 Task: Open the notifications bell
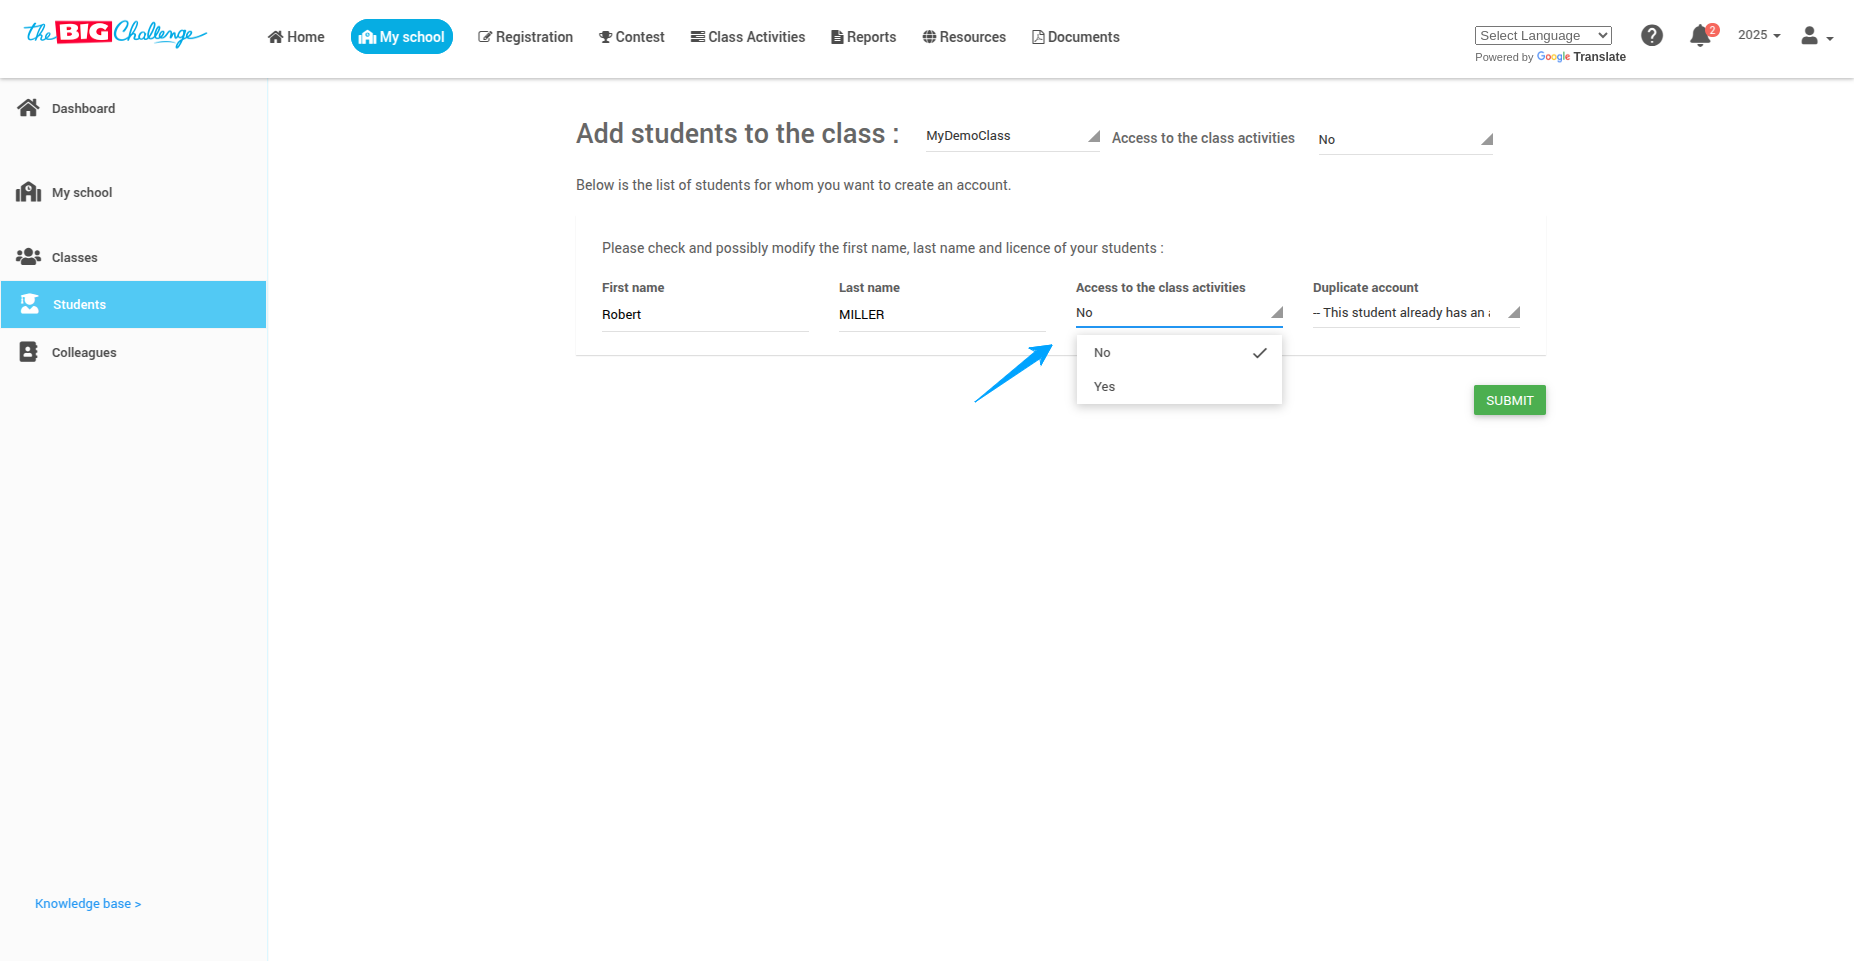(1701, 36)
